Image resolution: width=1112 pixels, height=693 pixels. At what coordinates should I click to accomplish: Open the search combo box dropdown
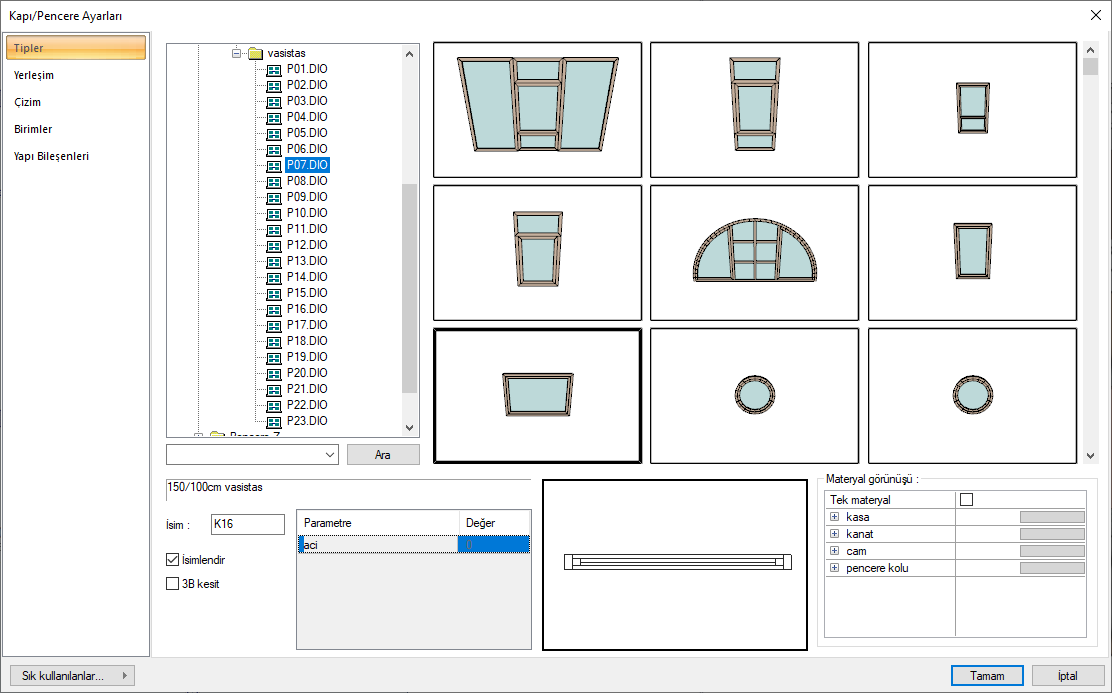click(331, 455)
